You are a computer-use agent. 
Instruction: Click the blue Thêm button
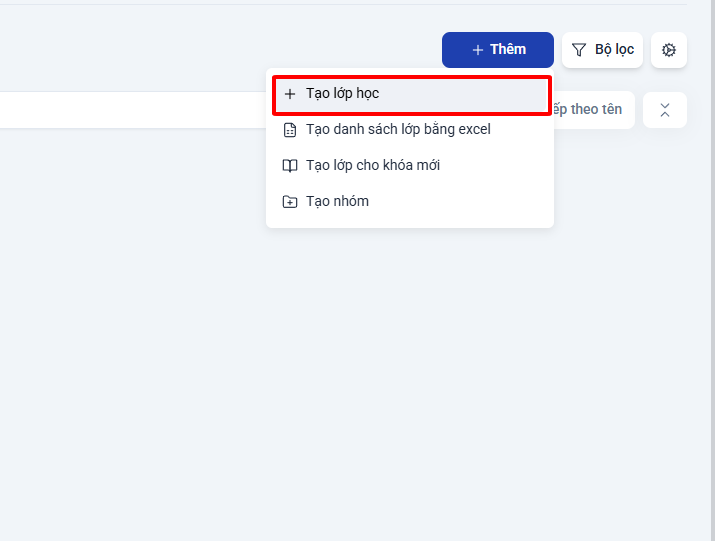pos(497,50)
